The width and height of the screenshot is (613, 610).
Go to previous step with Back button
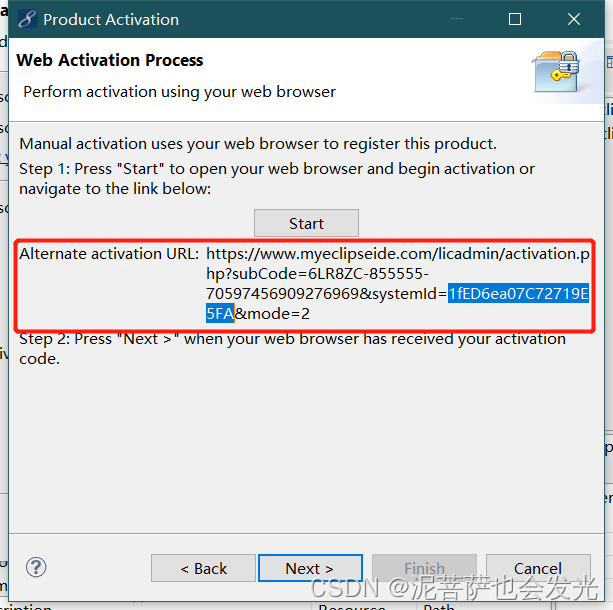coord(203,568)
